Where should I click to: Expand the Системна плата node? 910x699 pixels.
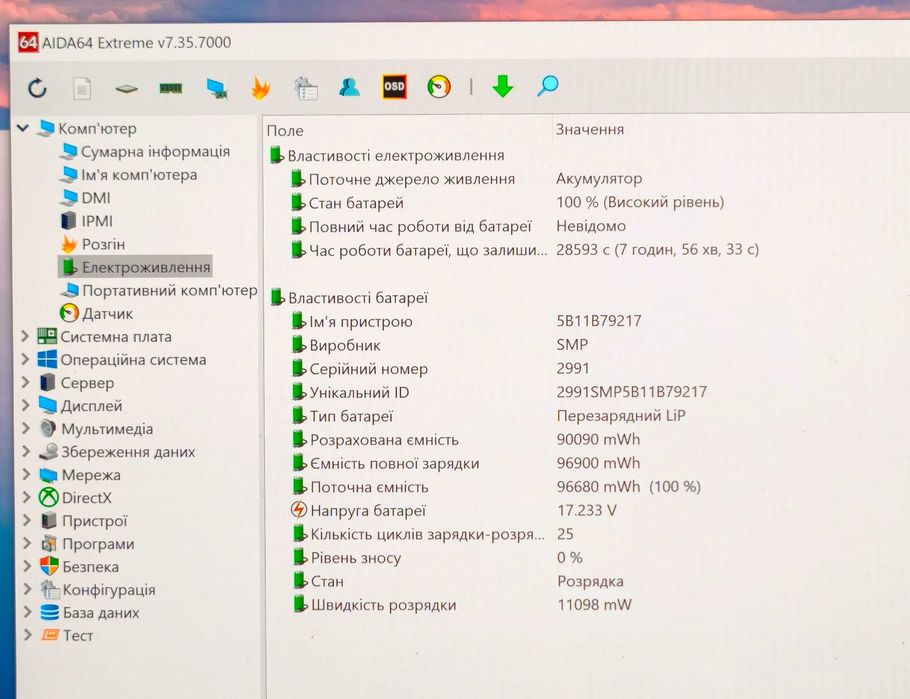pos(25,336)
